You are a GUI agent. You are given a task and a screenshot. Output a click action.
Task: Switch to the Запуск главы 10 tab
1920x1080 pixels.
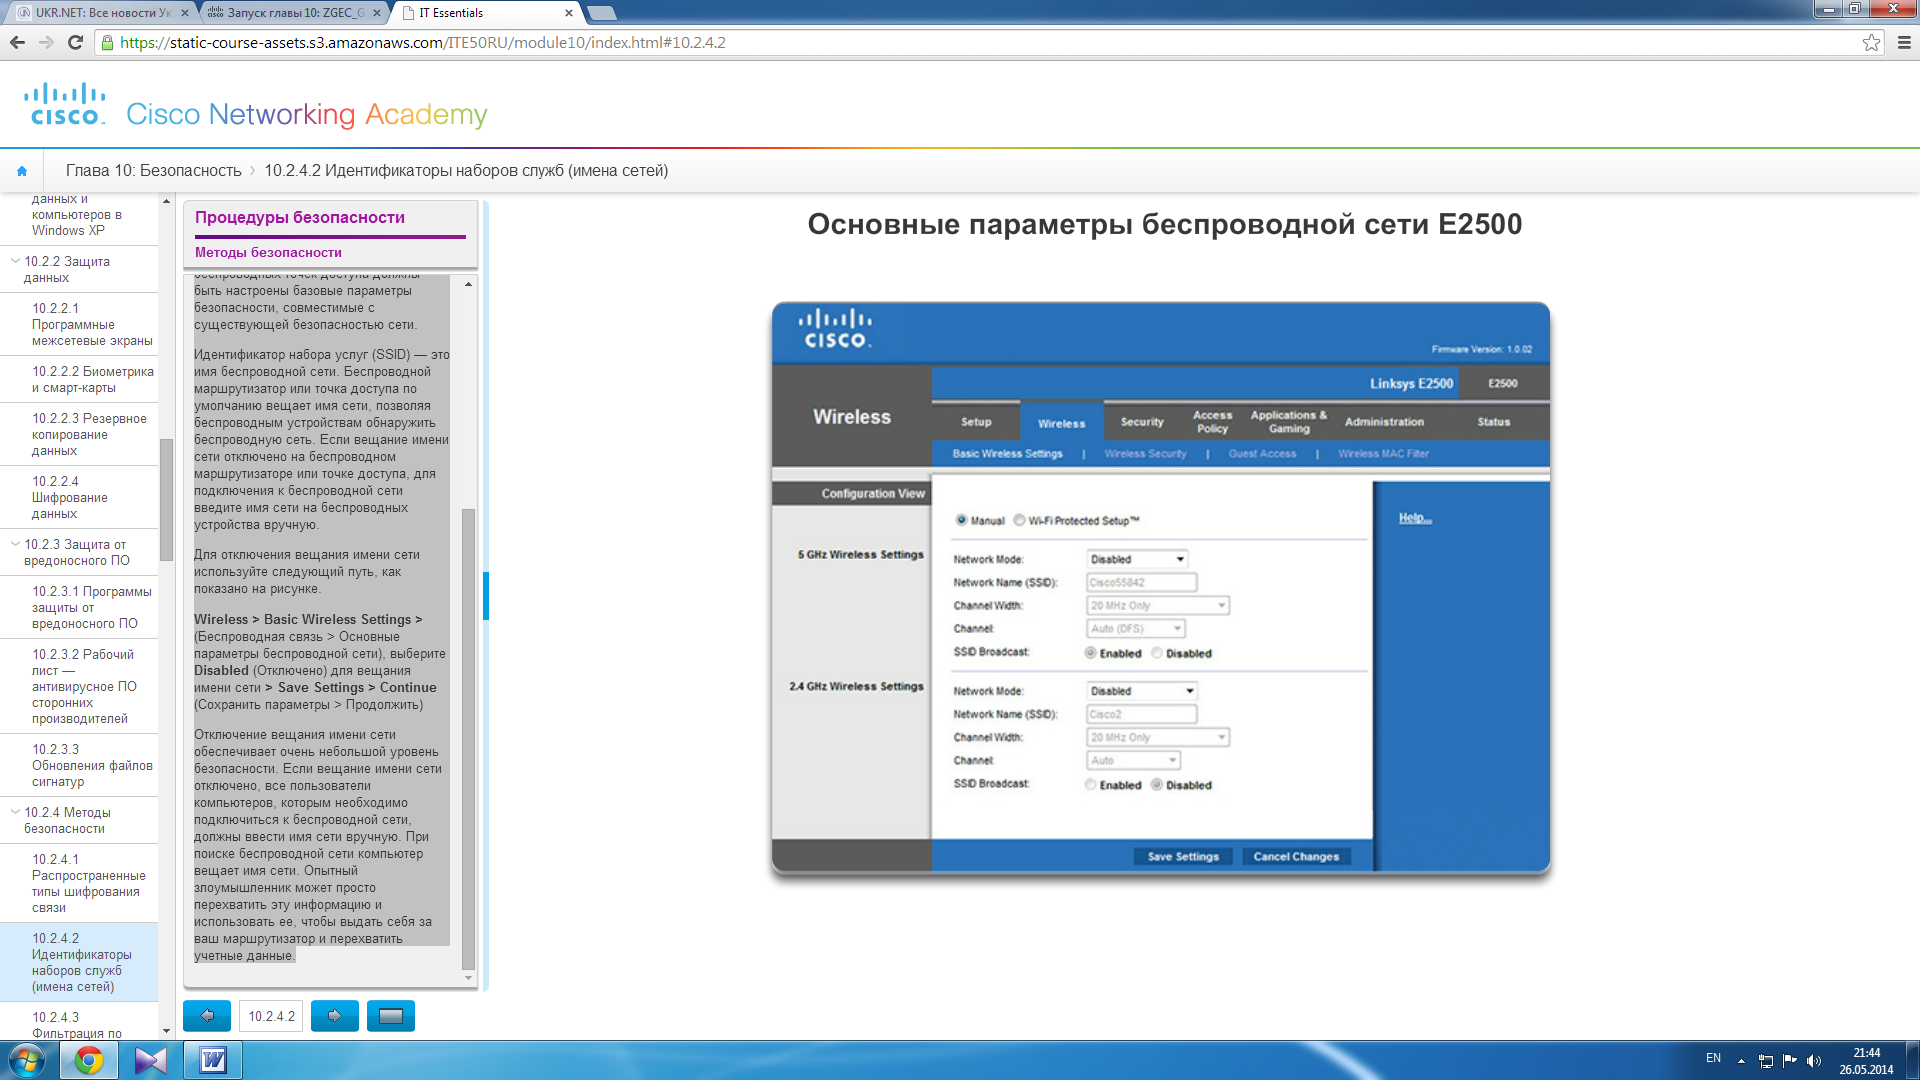(296, 13)
